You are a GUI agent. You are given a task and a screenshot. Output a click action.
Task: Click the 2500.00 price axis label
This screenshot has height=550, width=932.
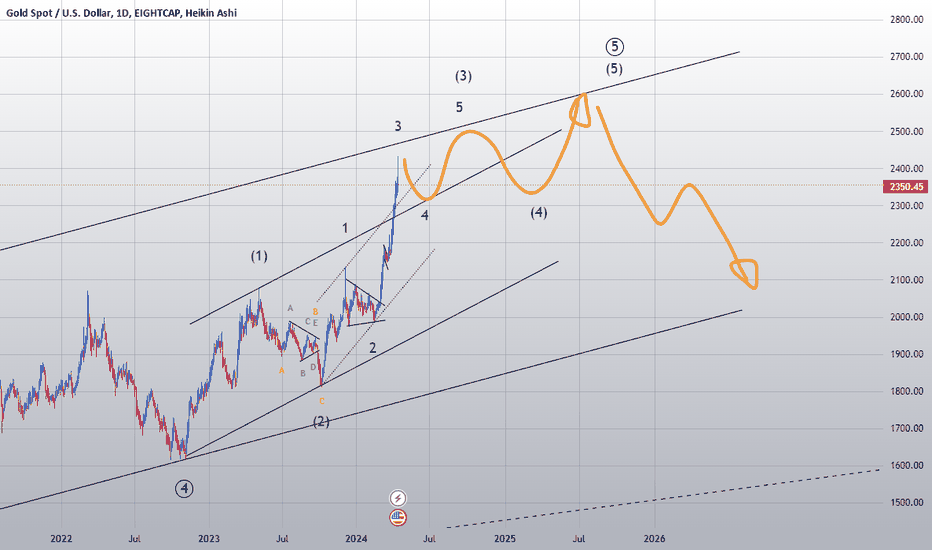click(x=906, y=131)
